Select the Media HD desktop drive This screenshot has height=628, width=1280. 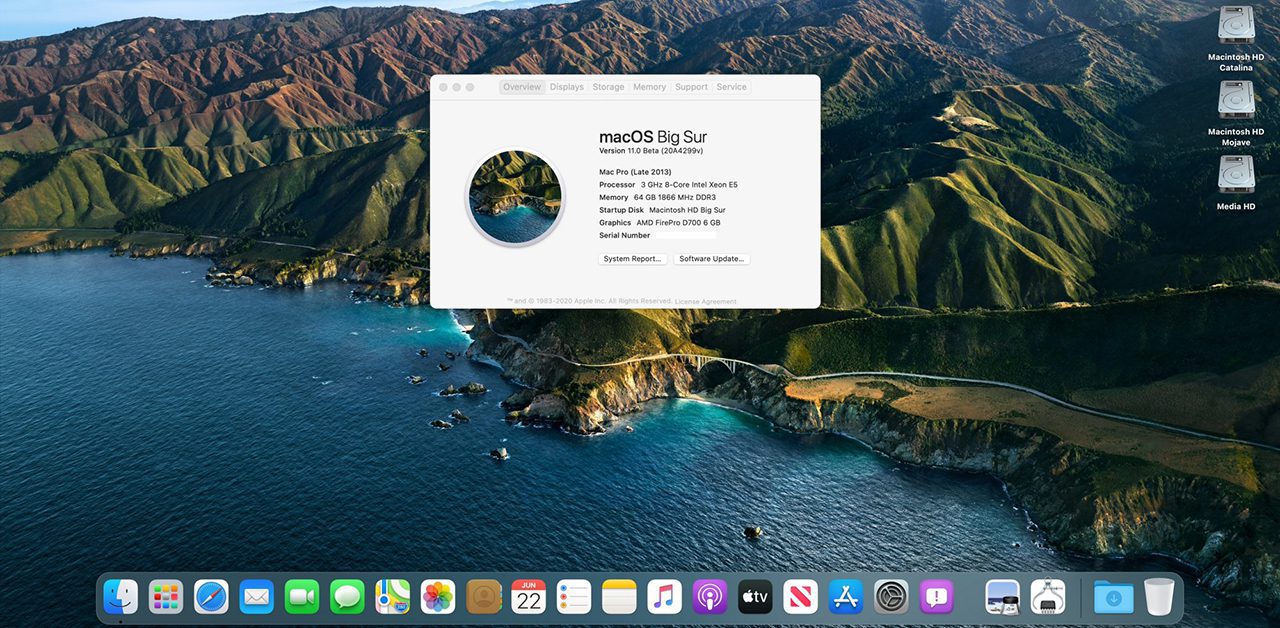pyautogui.click(x=1236, y=183)
